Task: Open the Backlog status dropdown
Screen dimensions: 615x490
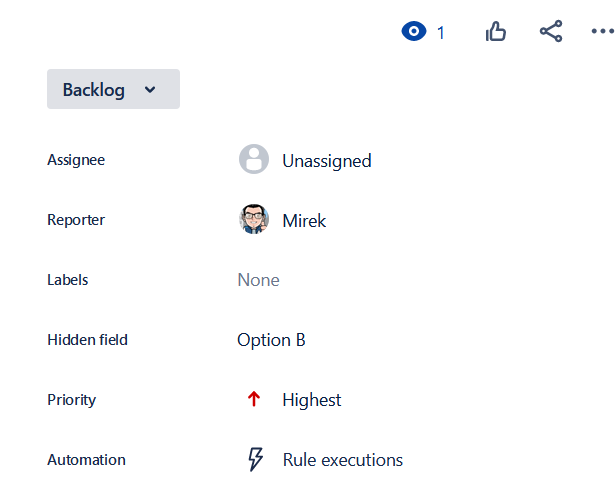Action: 95,90
